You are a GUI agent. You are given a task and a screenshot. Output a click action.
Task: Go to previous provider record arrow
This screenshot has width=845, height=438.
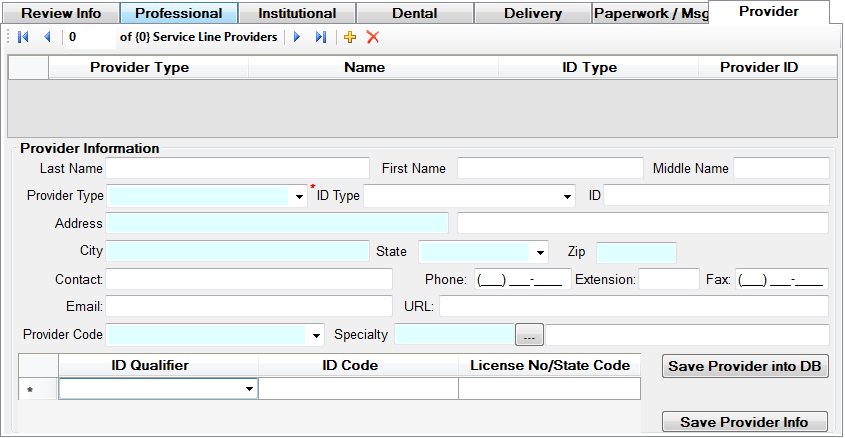pos(46,37)
